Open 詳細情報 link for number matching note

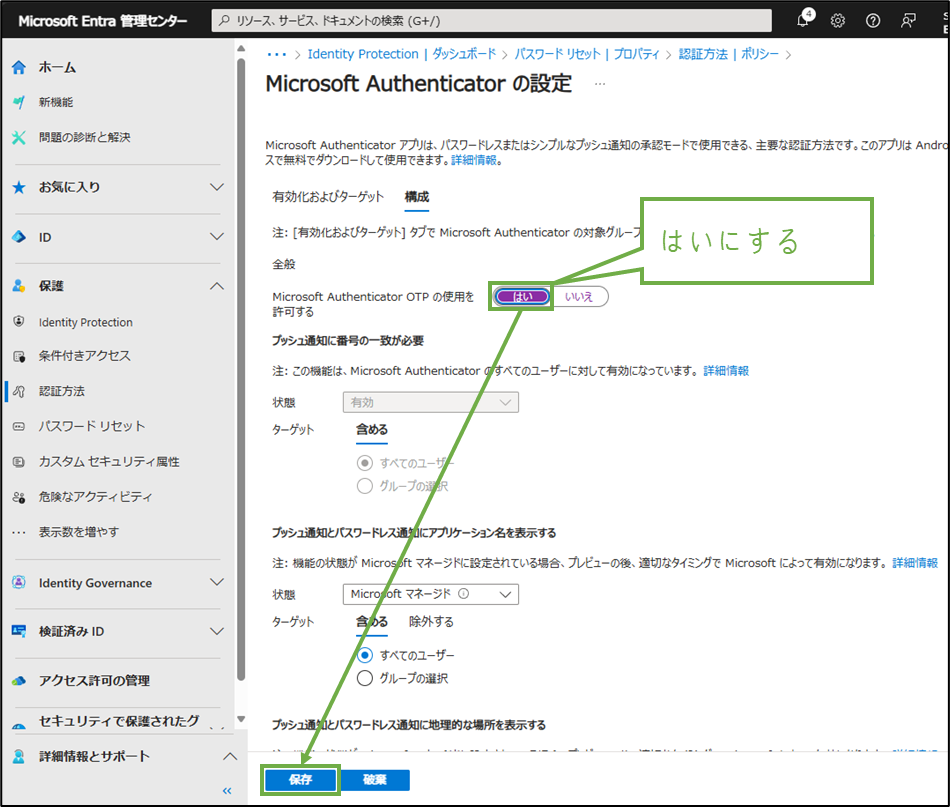click(726, 371)
